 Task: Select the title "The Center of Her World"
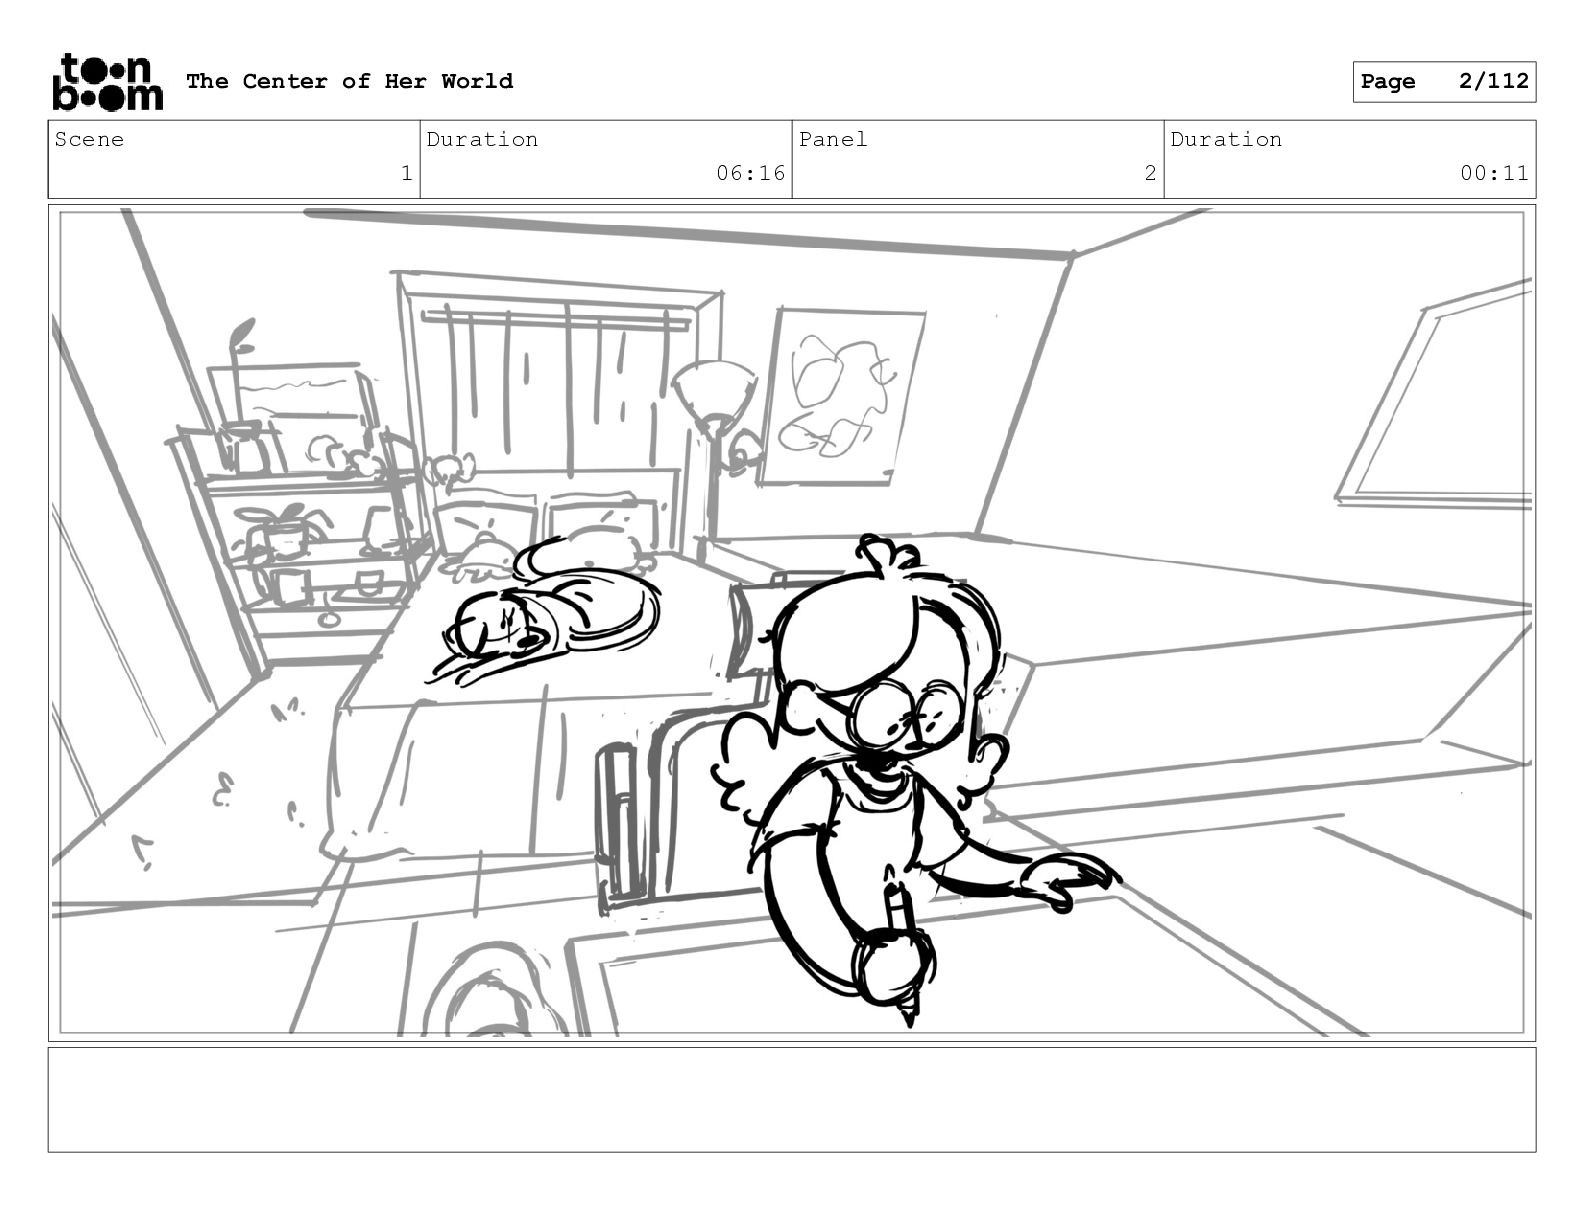tap(349, 81)
